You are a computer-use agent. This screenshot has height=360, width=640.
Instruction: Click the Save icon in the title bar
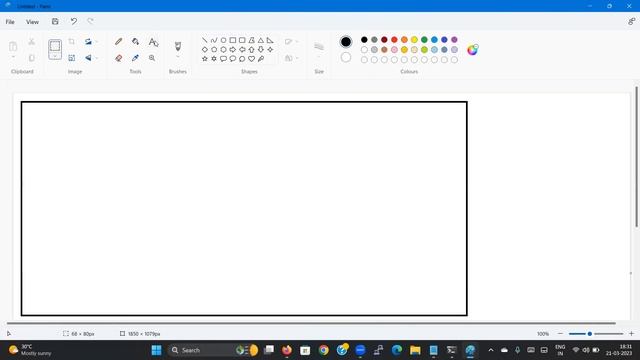(x=55, y=22)
